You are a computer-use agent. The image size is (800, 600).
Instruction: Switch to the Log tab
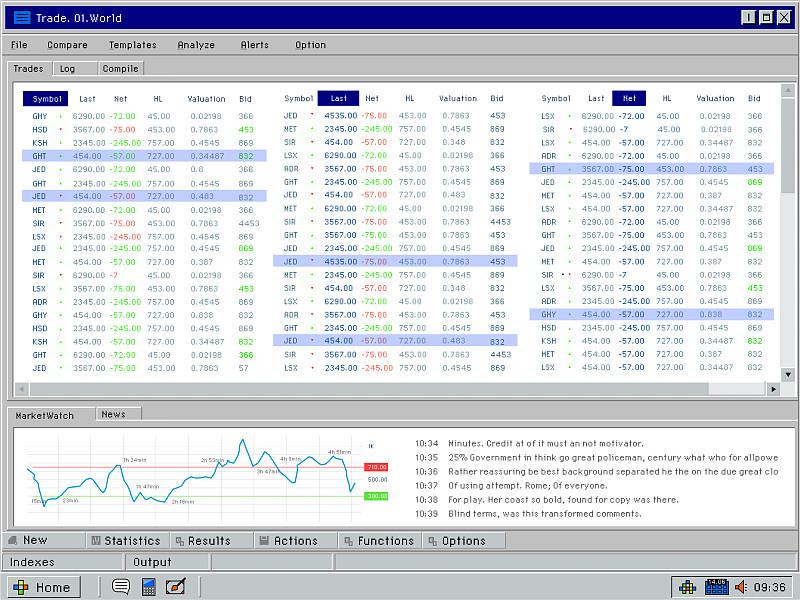tap(74, 68)
